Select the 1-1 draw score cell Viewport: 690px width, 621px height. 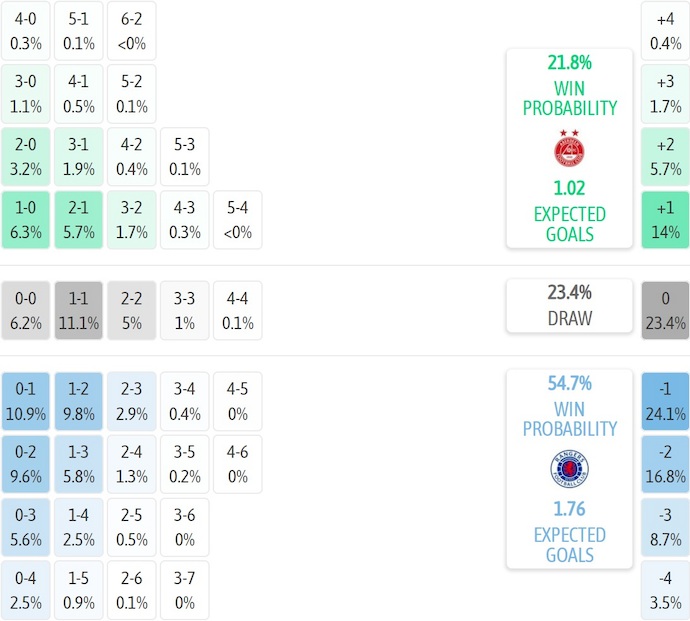click(79, 310)
